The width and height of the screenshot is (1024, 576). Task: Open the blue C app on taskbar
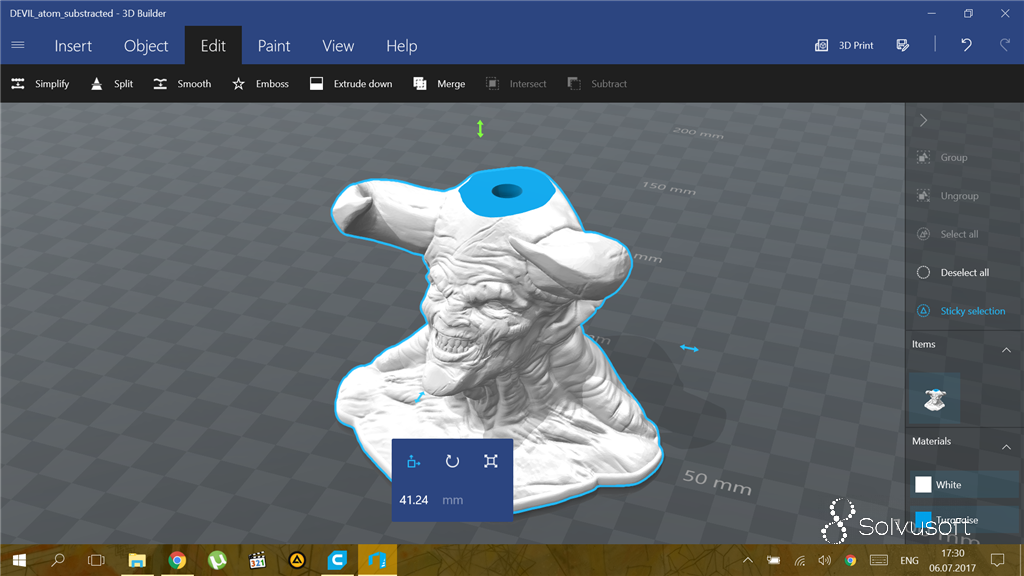click(x=337, y=560)
